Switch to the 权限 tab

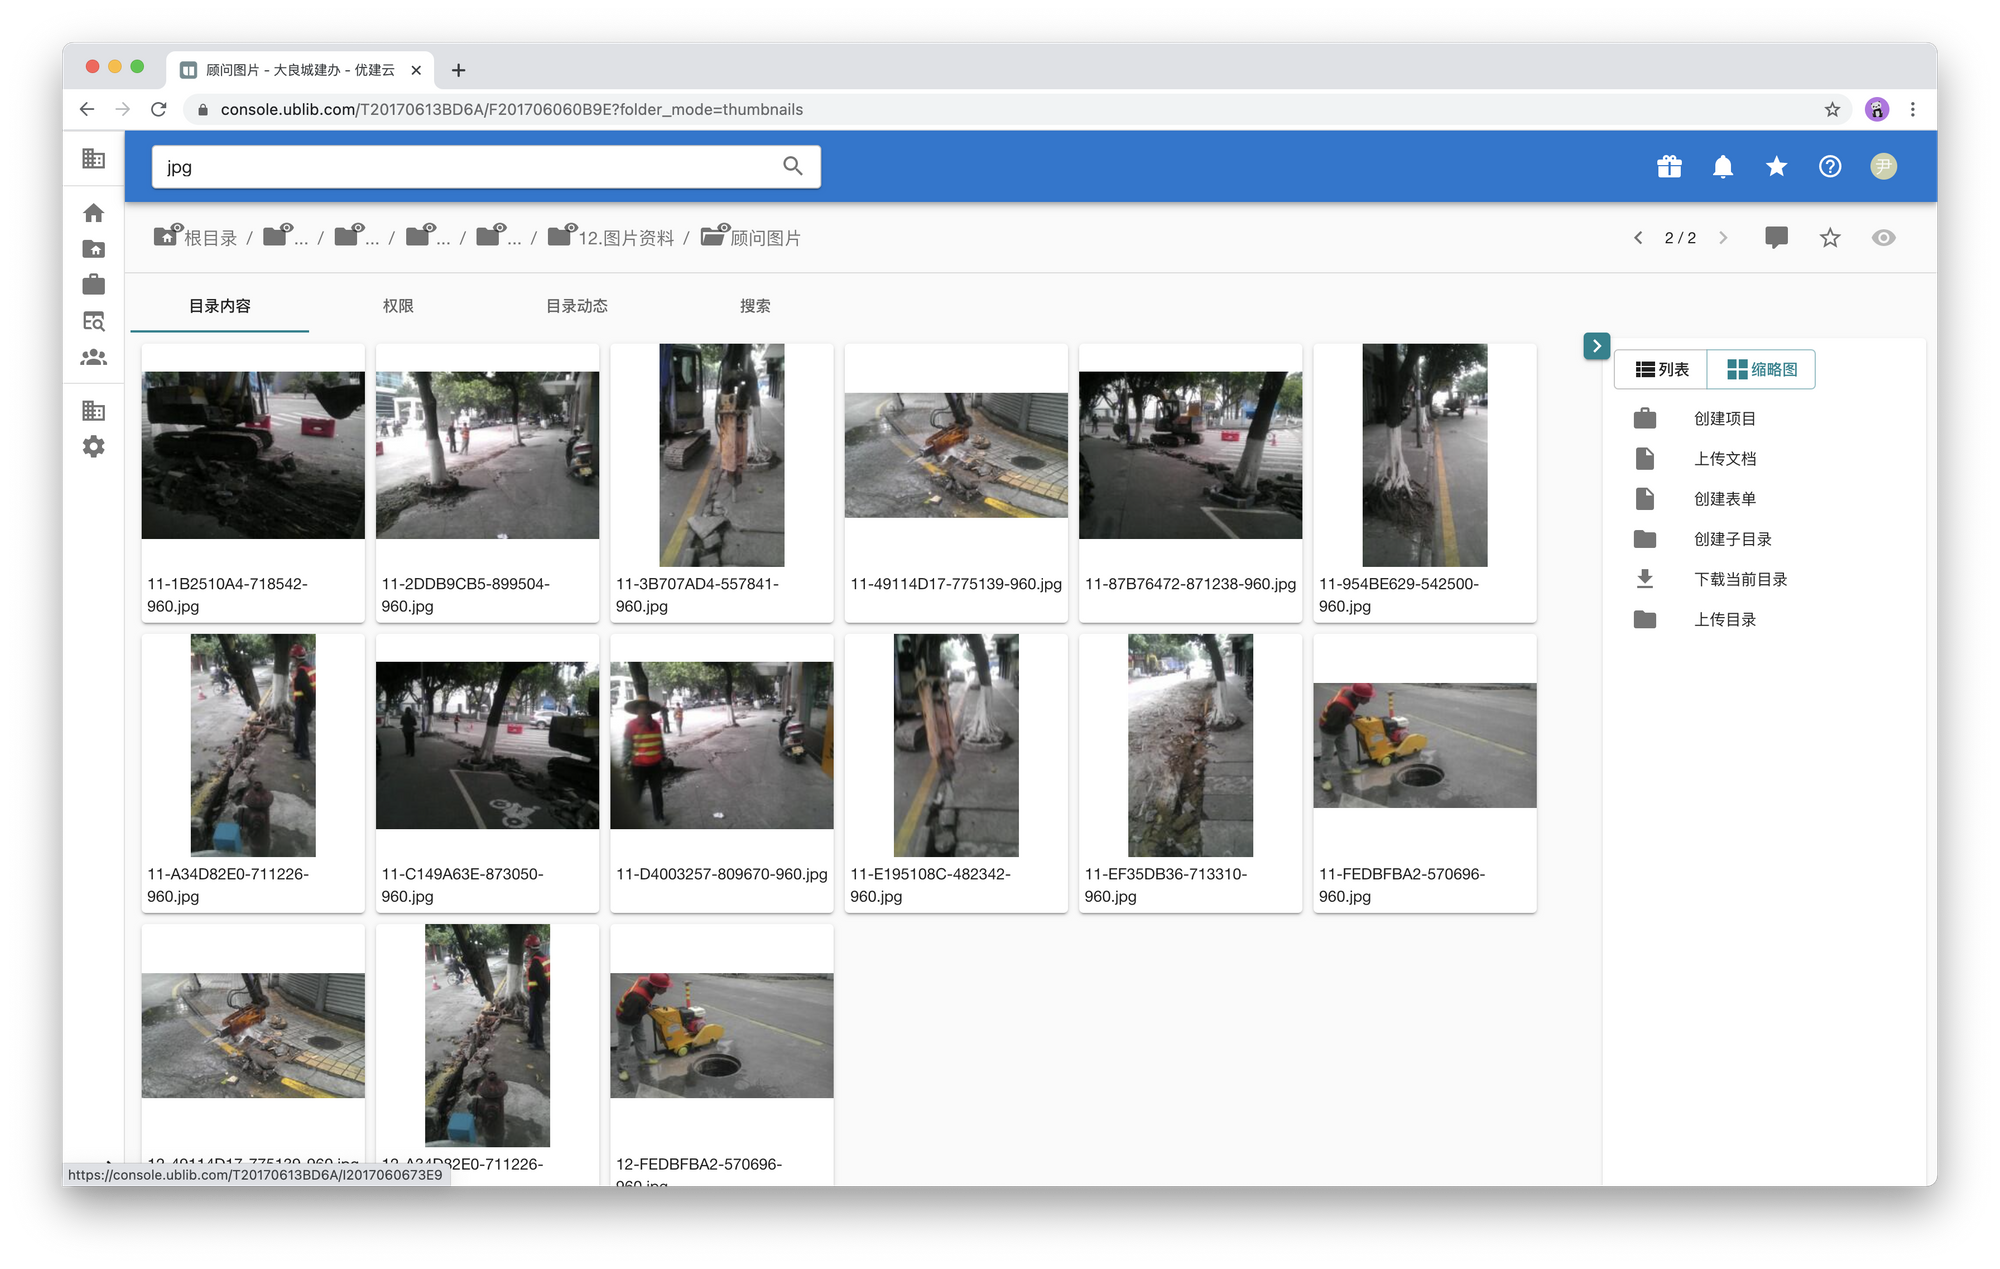click(x=398, y=306)
